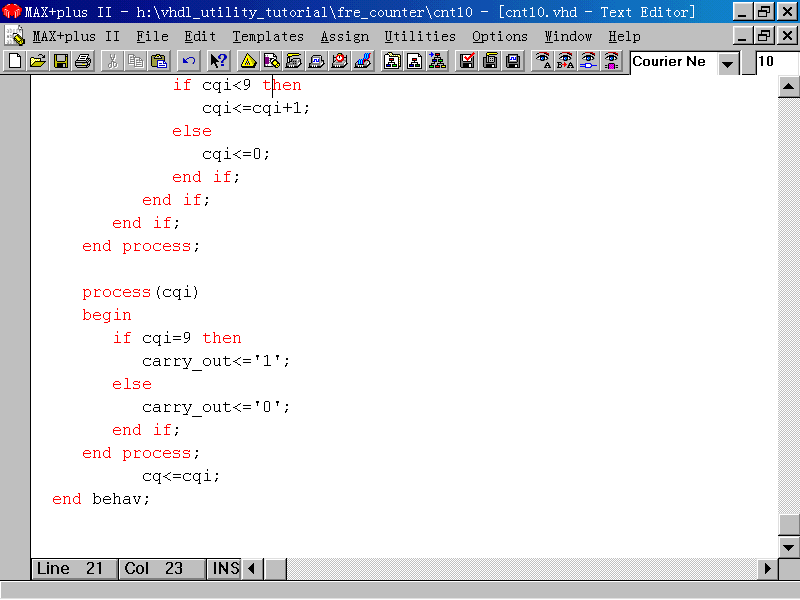This screenshot has width=800, height=600.
Task: Cut selection with scissors icon
Action: 113,61
